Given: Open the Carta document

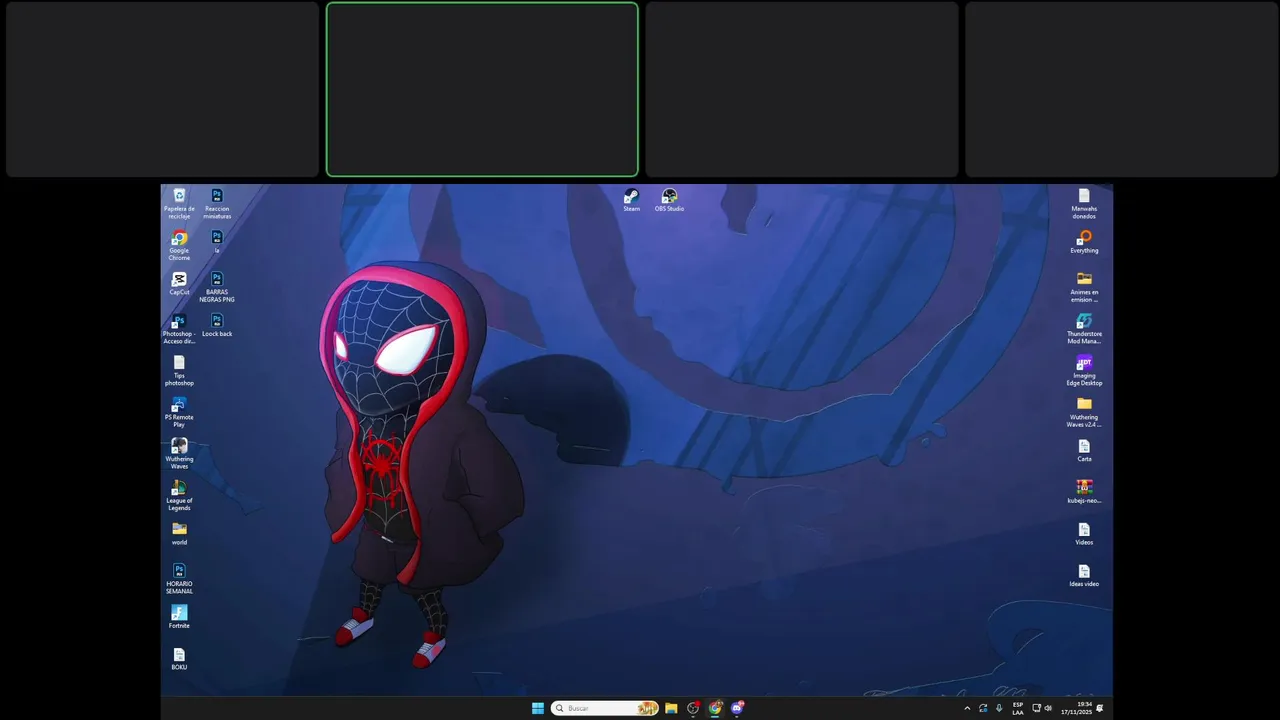Looking at the screenshot, I should (1084, 450).
